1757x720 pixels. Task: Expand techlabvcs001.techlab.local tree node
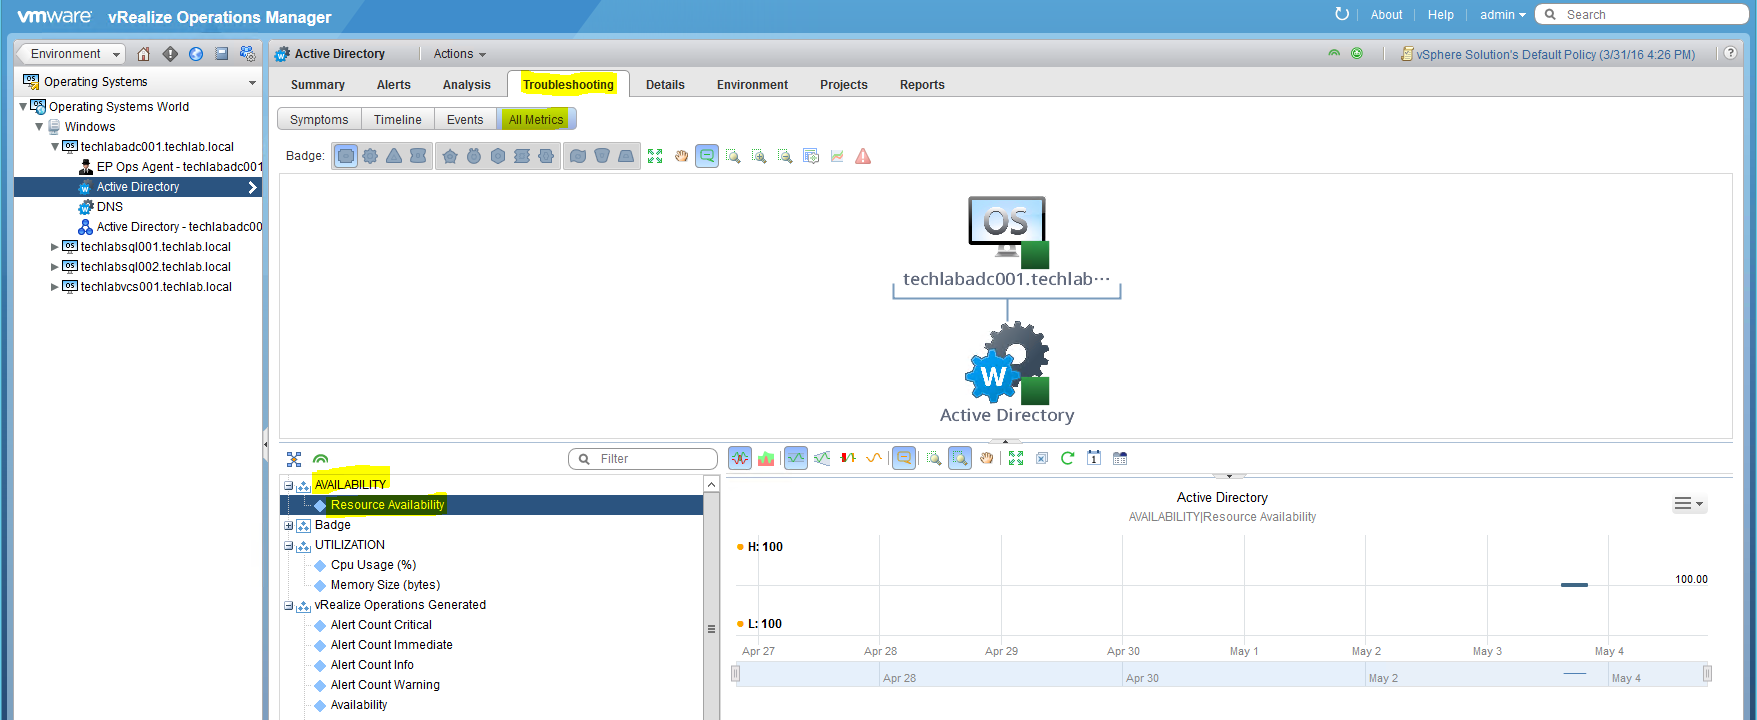[54, 287]
